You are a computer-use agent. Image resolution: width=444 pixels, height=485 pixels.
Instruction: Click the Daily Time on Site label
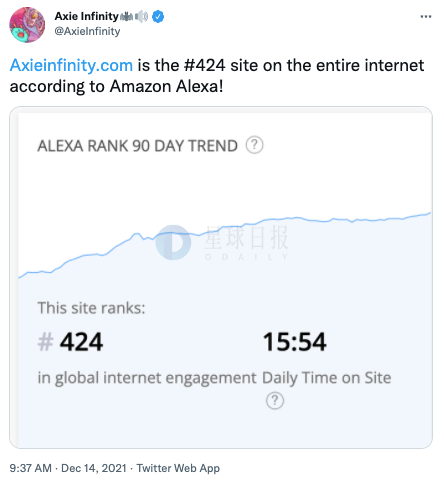click(327, 378)
